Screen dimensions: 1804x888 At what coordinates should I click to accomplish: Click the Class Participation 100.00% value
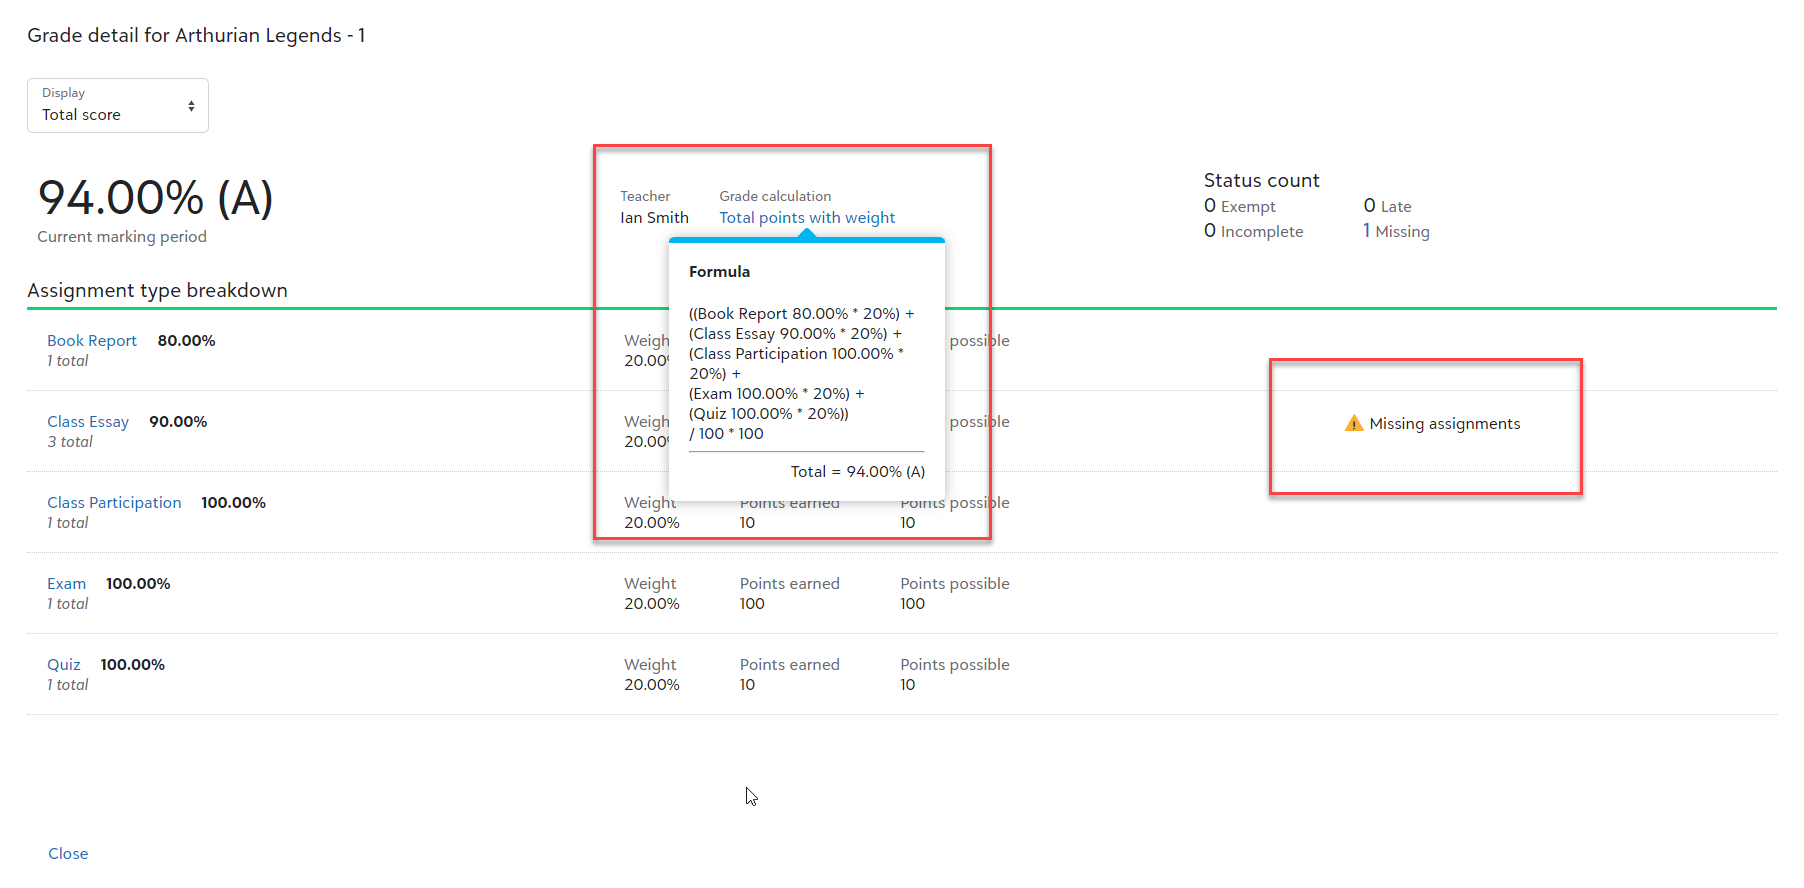(233, 502)
